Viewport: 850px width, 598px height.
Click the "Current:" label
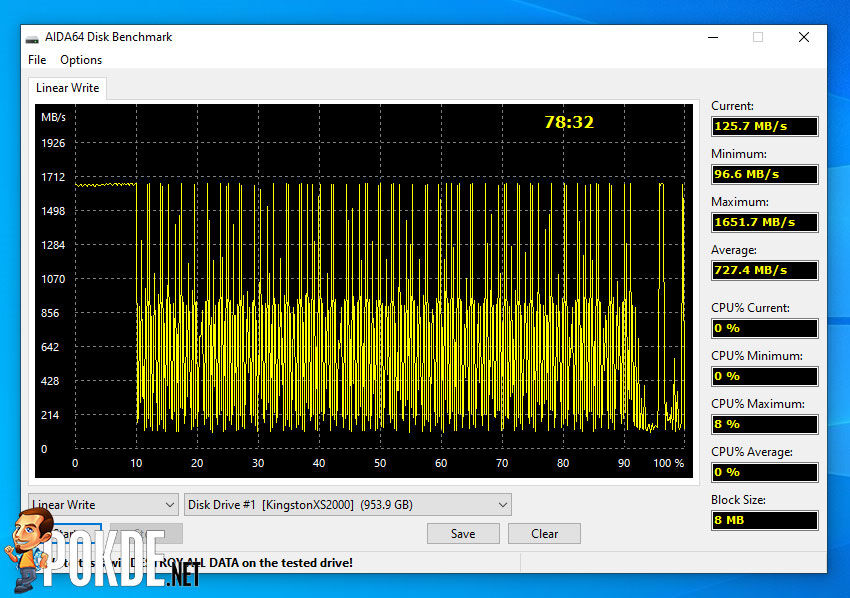coord(732,106)
